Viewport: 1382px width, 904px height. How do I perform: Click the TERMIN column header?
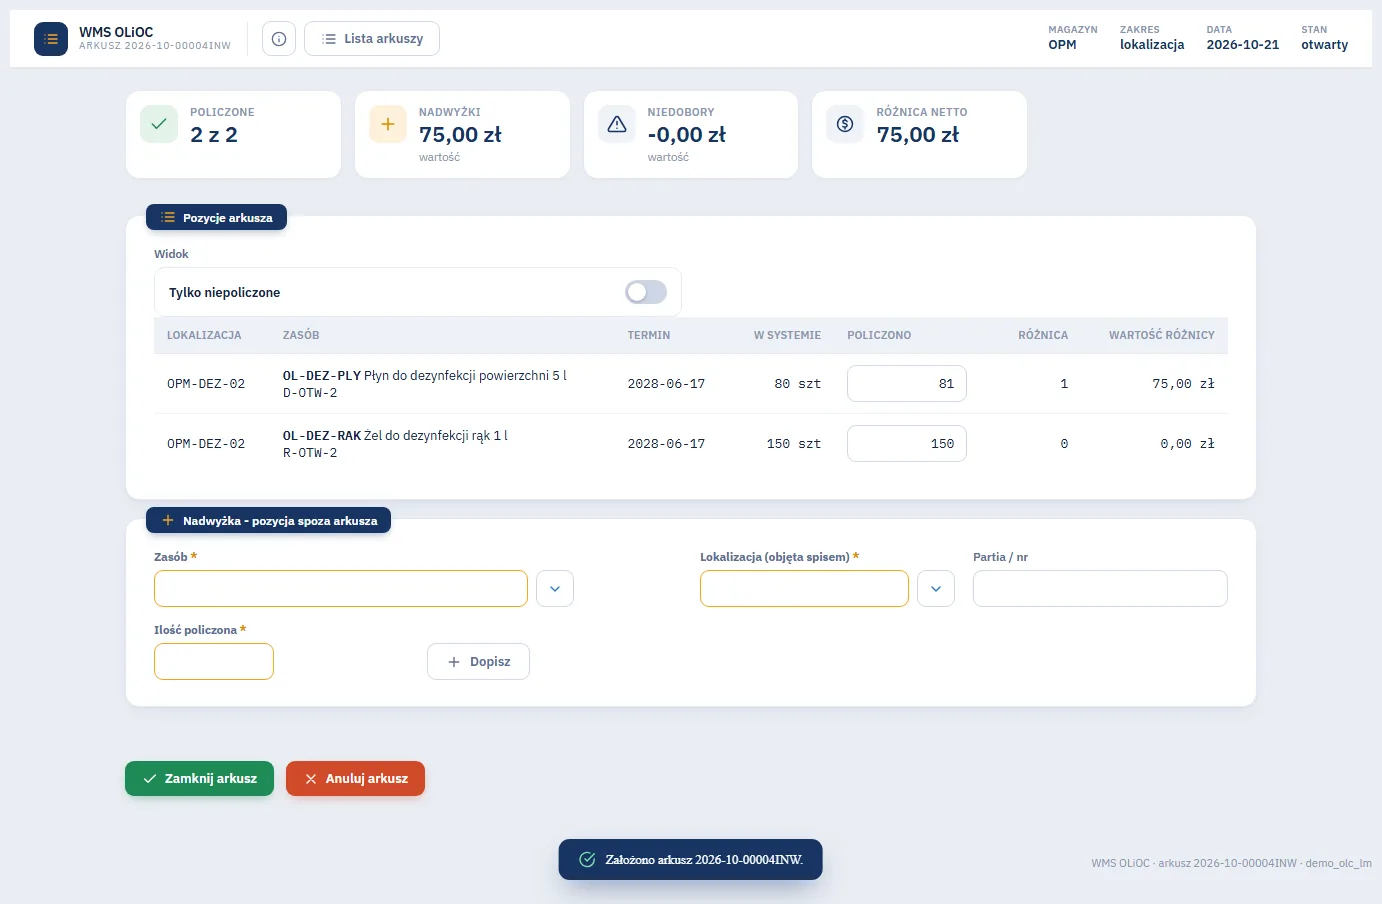click(x=649, y=336)
